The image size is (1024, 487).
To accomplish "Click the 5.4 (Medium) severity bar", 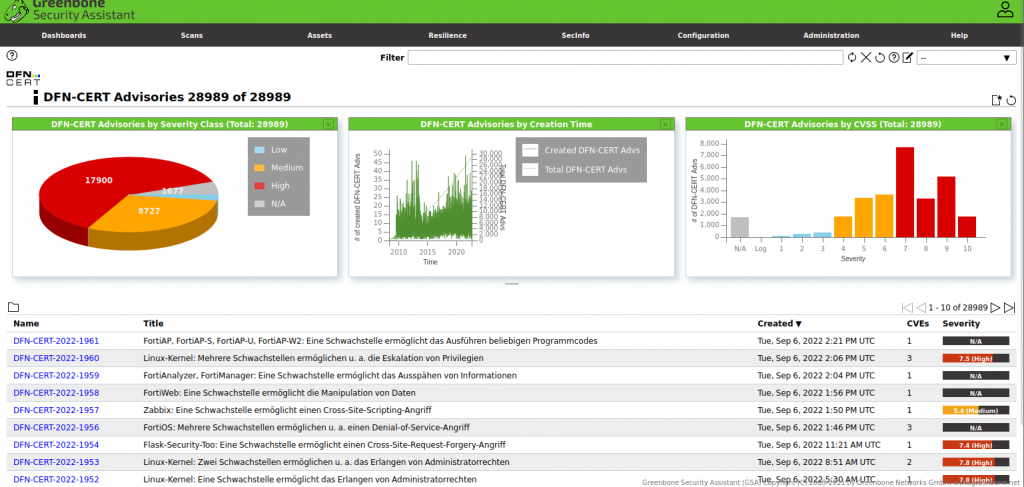I will click(x=976, y=410).
